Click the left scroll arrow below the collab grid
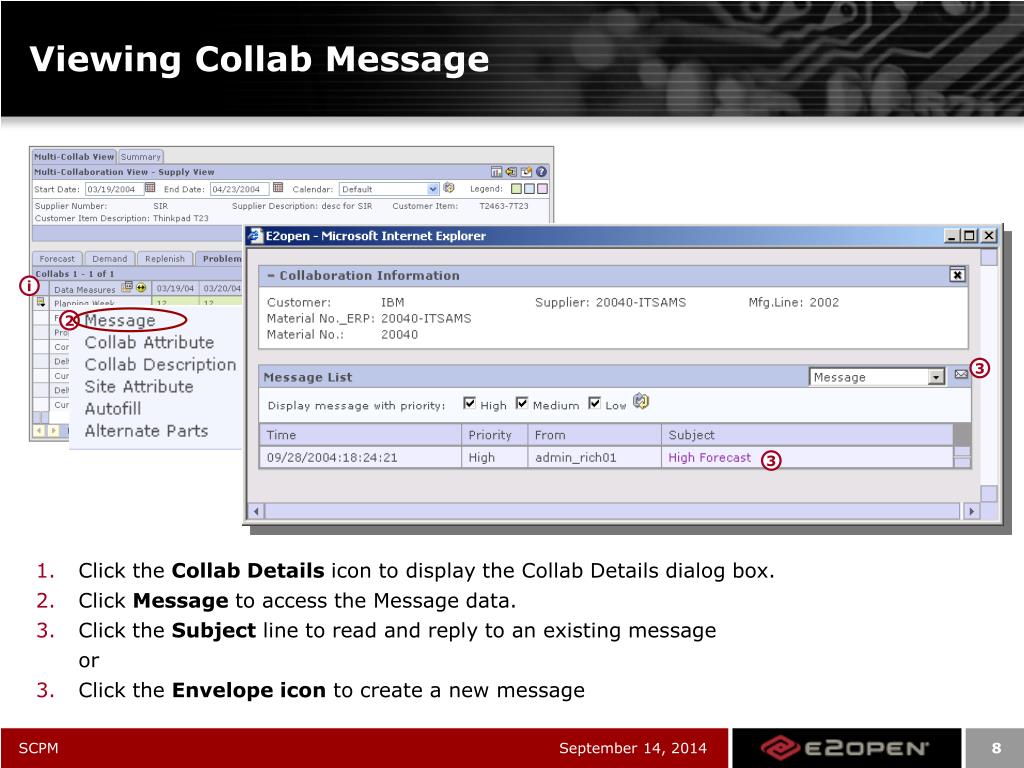Image resolution: width=1024 pixels, height=768 pixels. point(39,431)
